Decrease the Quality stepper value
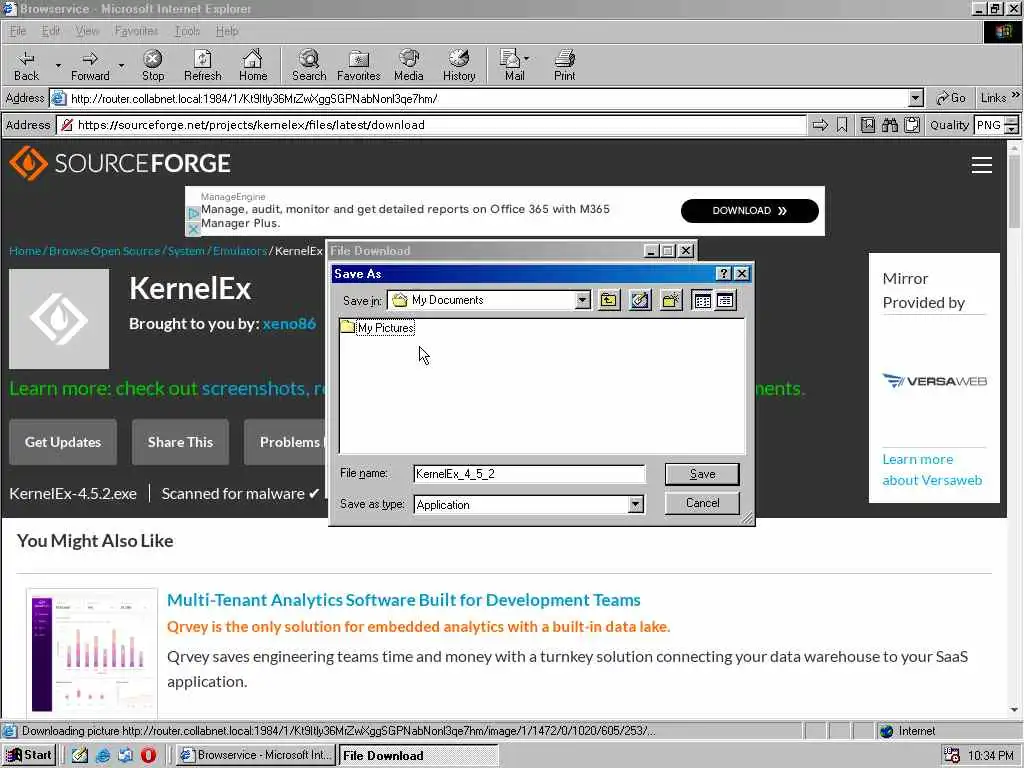This screenshot has height=768, width=1024. click(x=1012, y=129)
